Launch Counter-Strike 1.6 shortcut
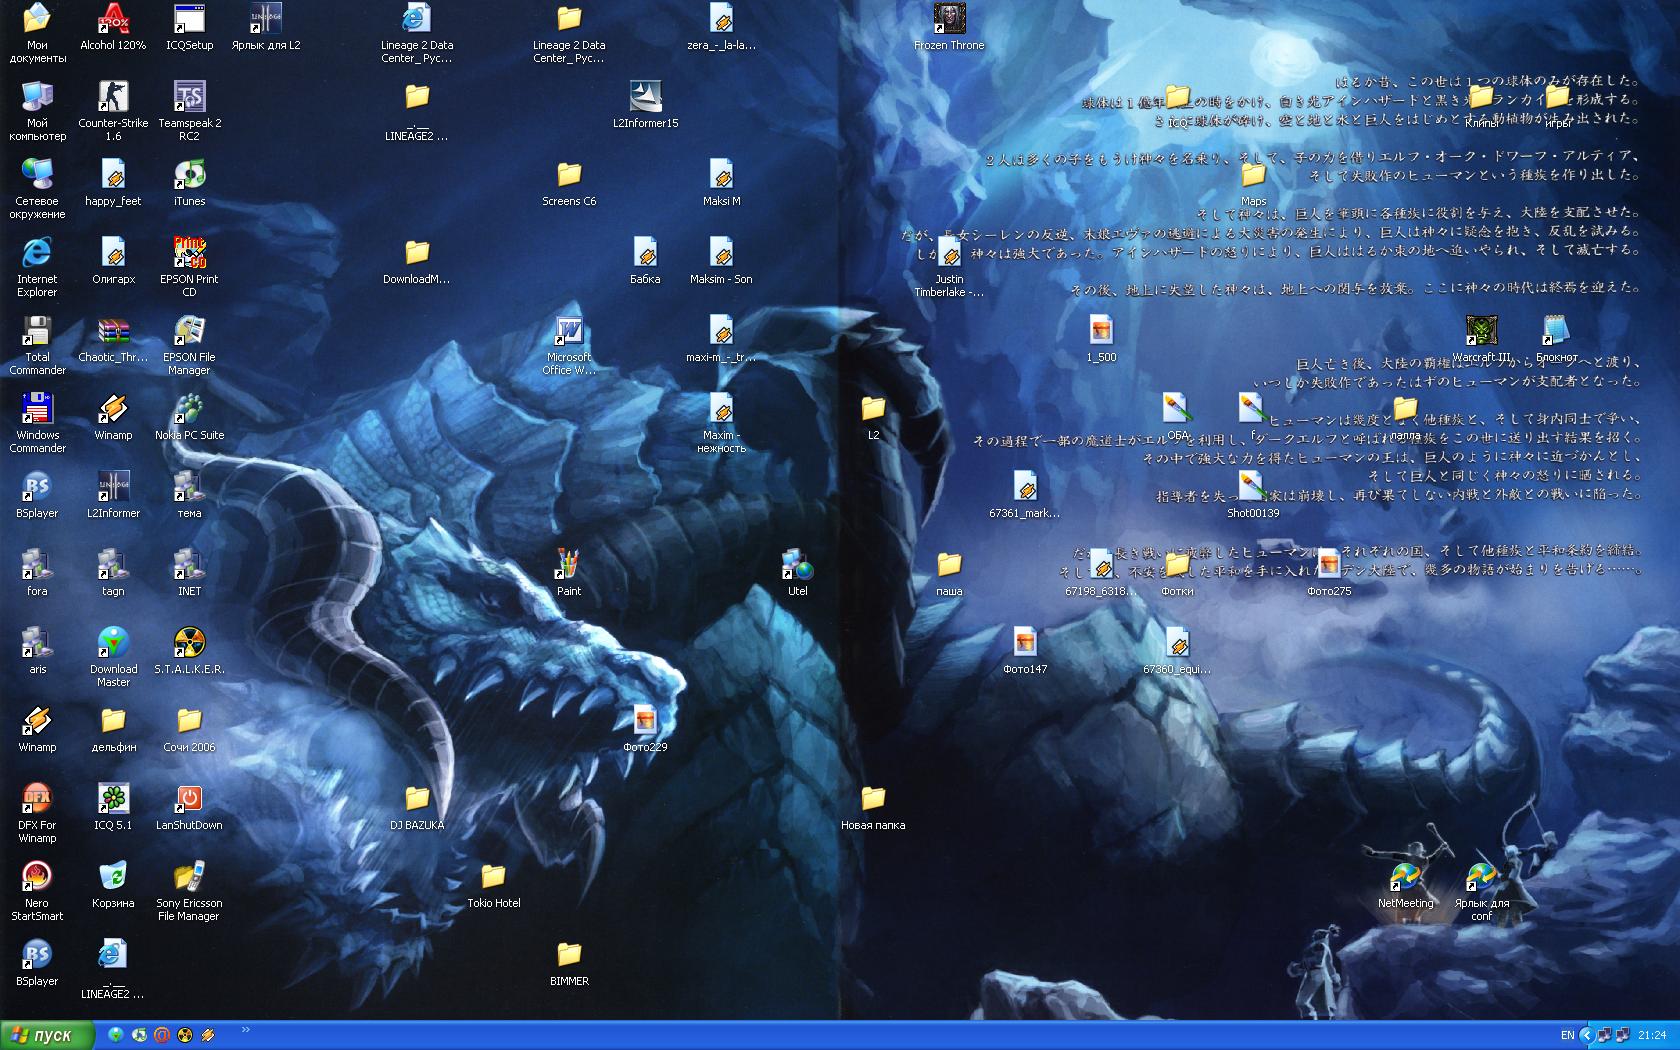This screenshot has width=1680, height=1050. [x=113, y=111]
